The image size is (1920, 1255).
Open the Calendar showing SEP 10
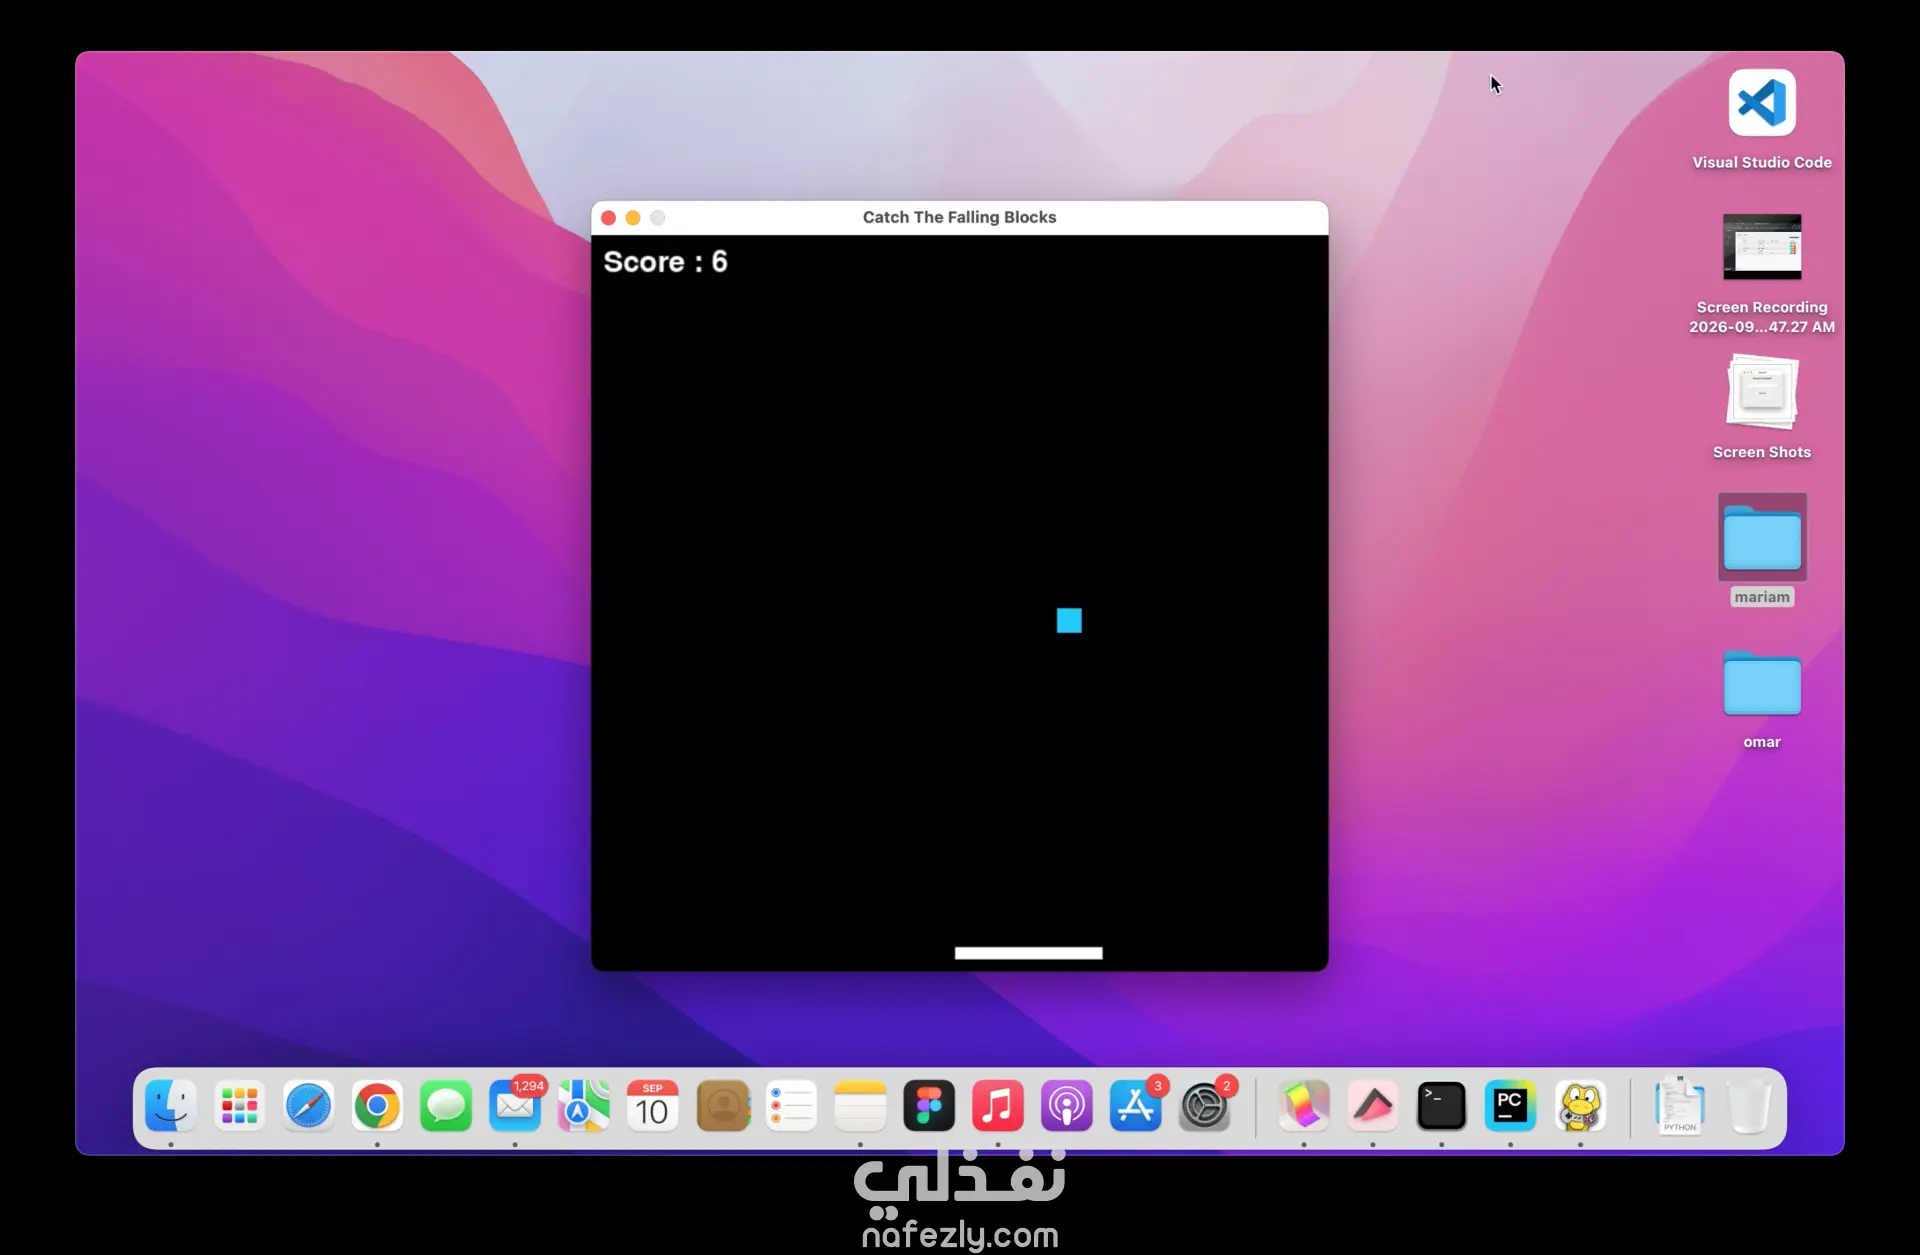click(652, 1106)
